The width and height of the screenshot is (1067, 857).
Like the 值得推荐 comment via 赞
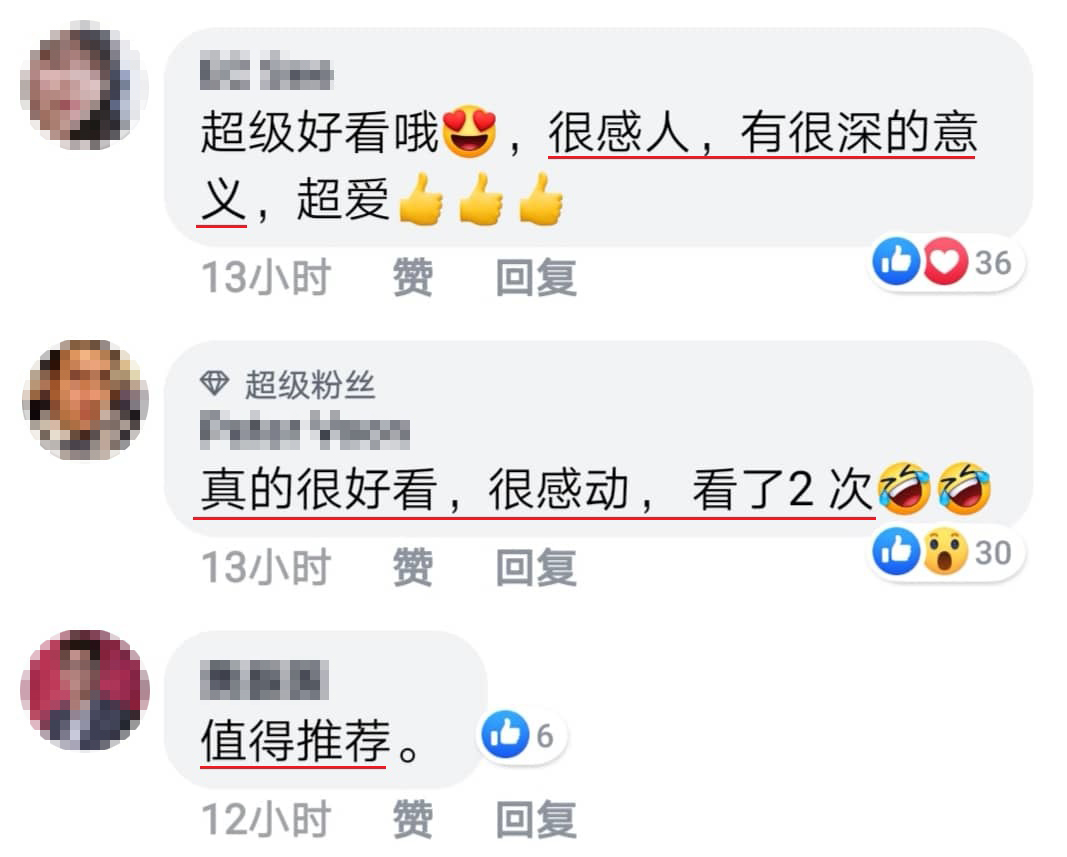[x=412, y=819]
